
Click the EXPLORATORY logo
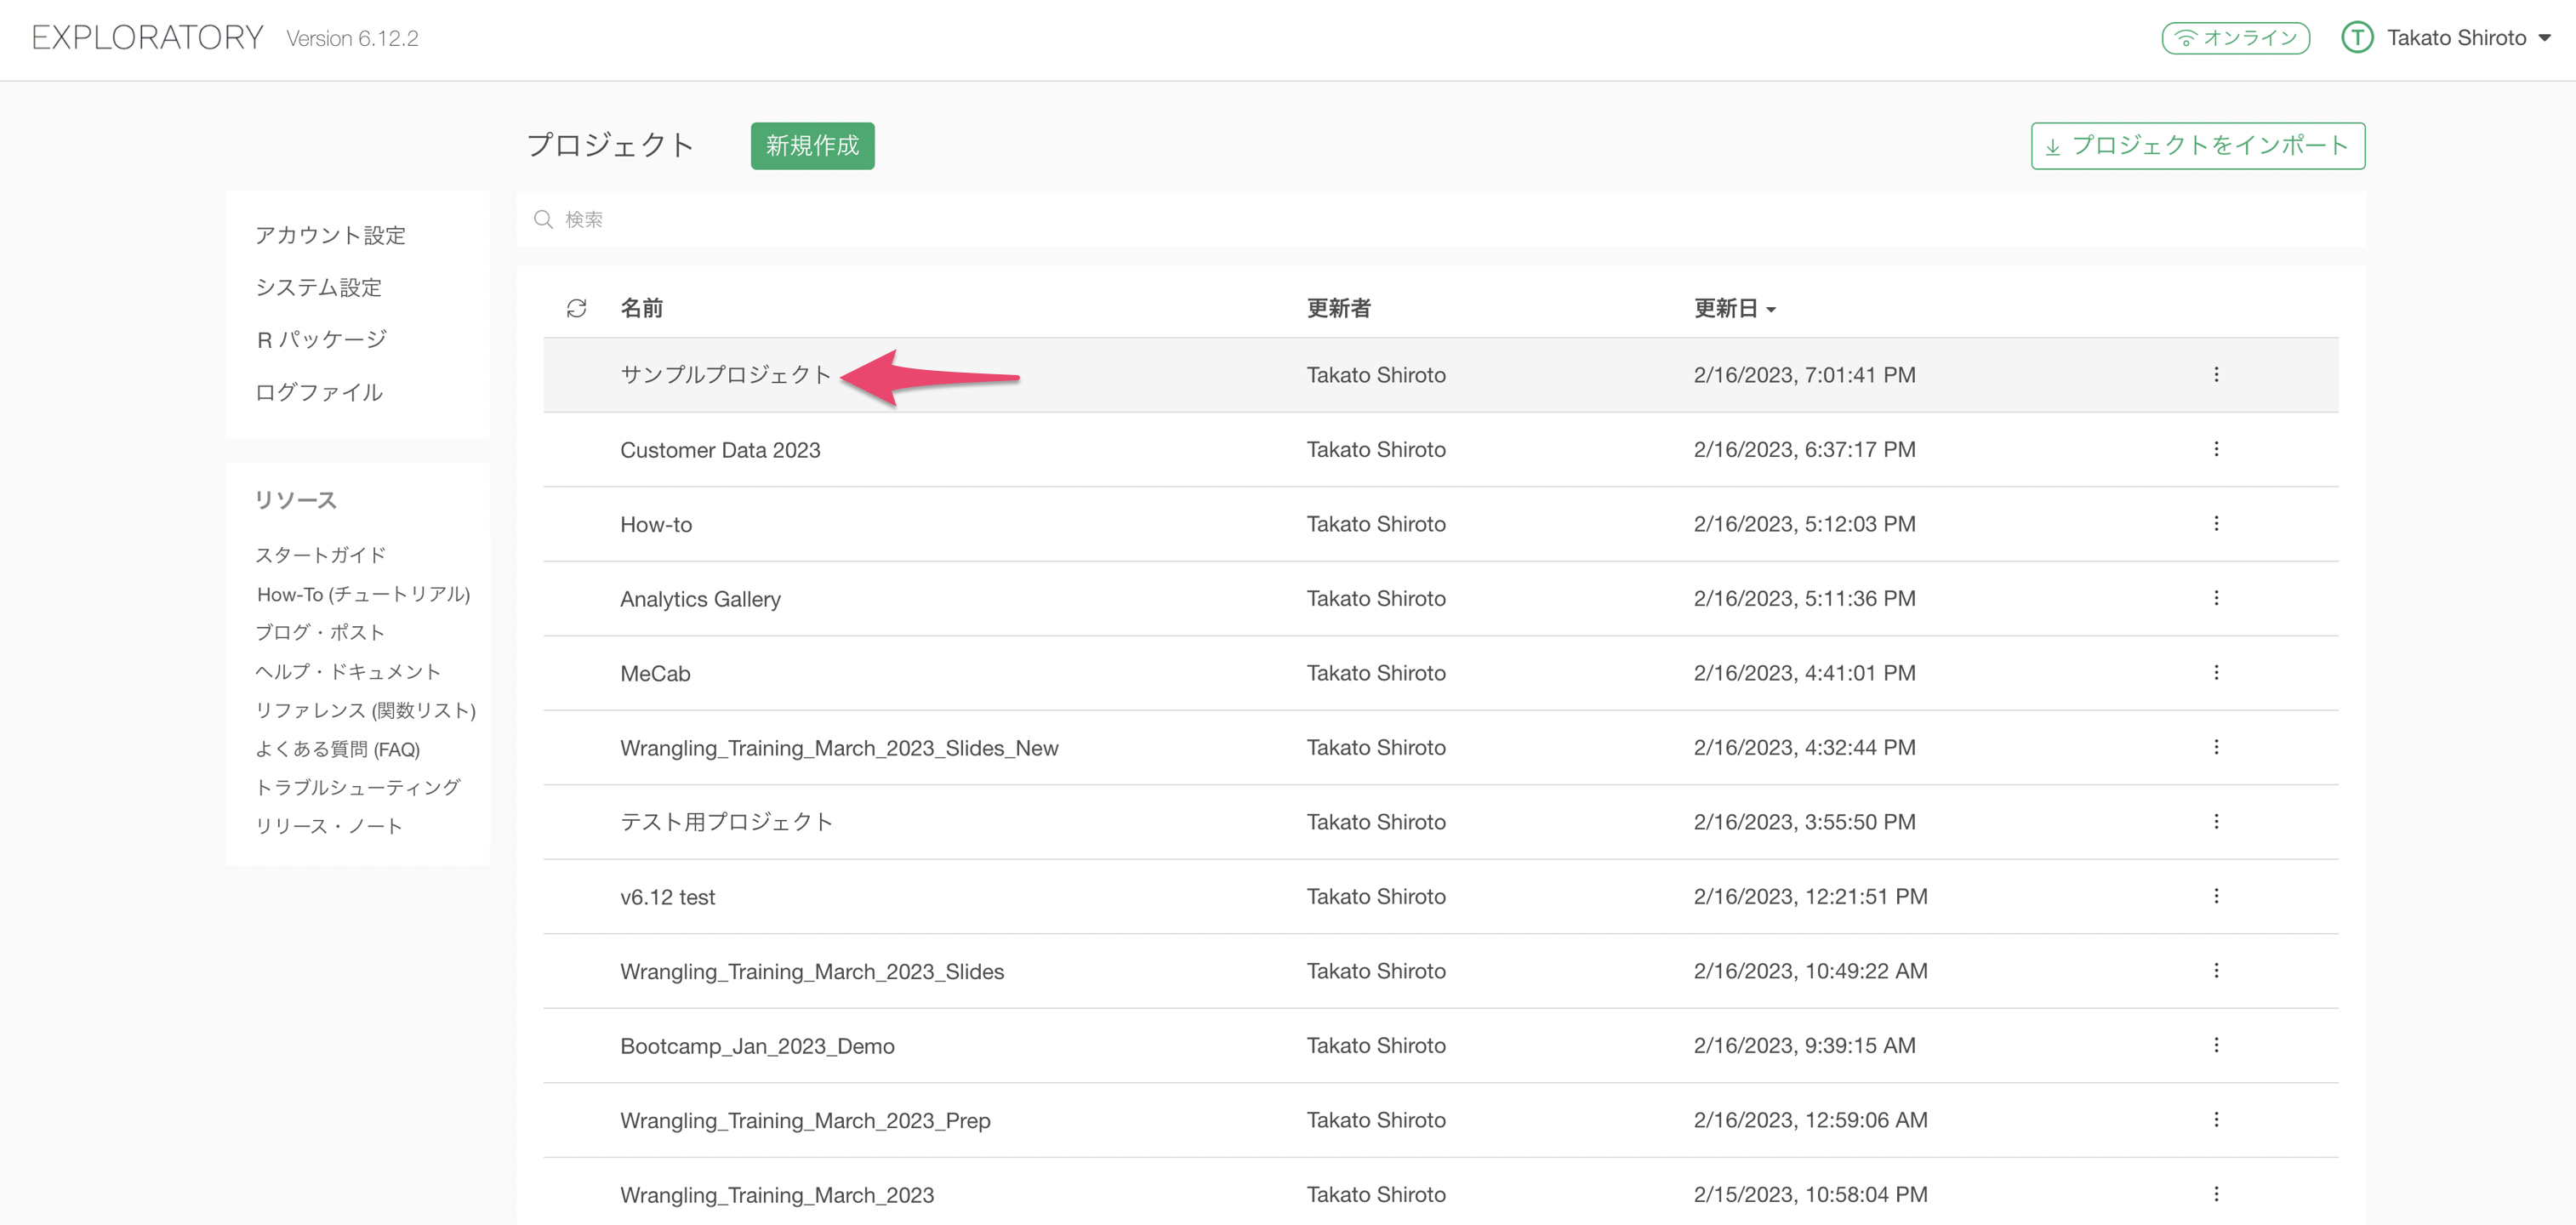(x=148, y=38)
